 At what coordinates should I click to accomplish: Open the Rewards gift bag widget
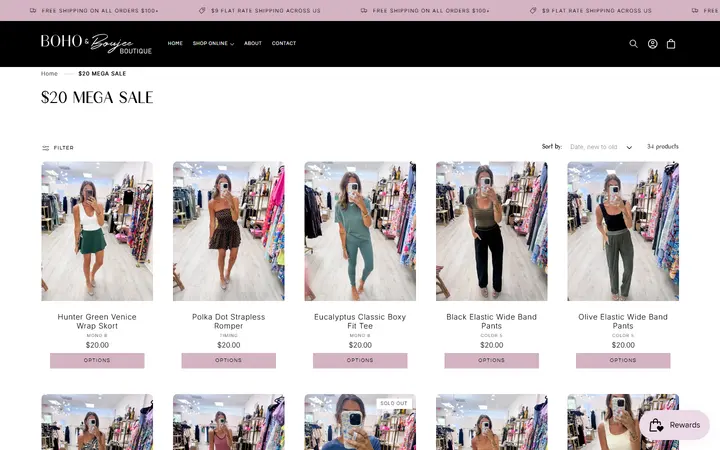pyautogui.click(x=674, y=425)
